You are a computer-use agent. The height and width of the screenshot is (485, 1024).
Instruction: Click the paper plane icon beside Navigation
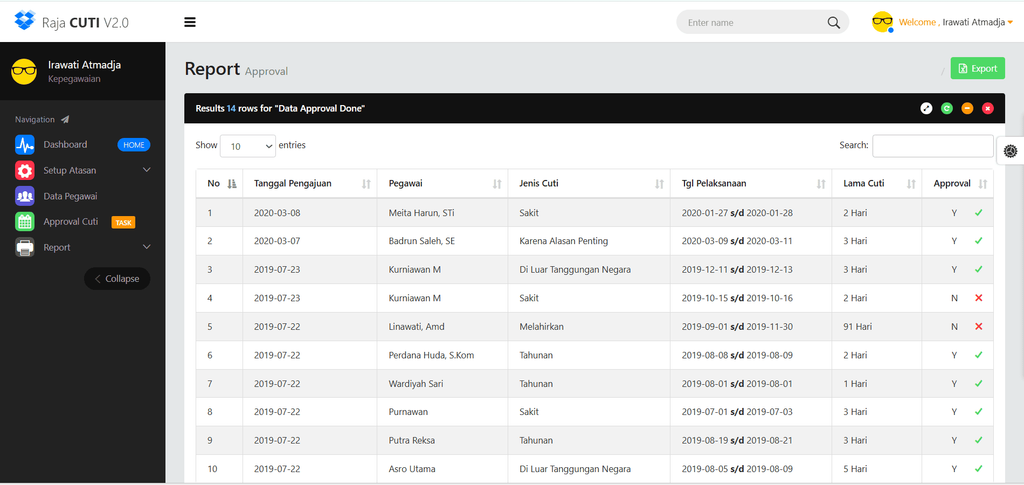65,119
